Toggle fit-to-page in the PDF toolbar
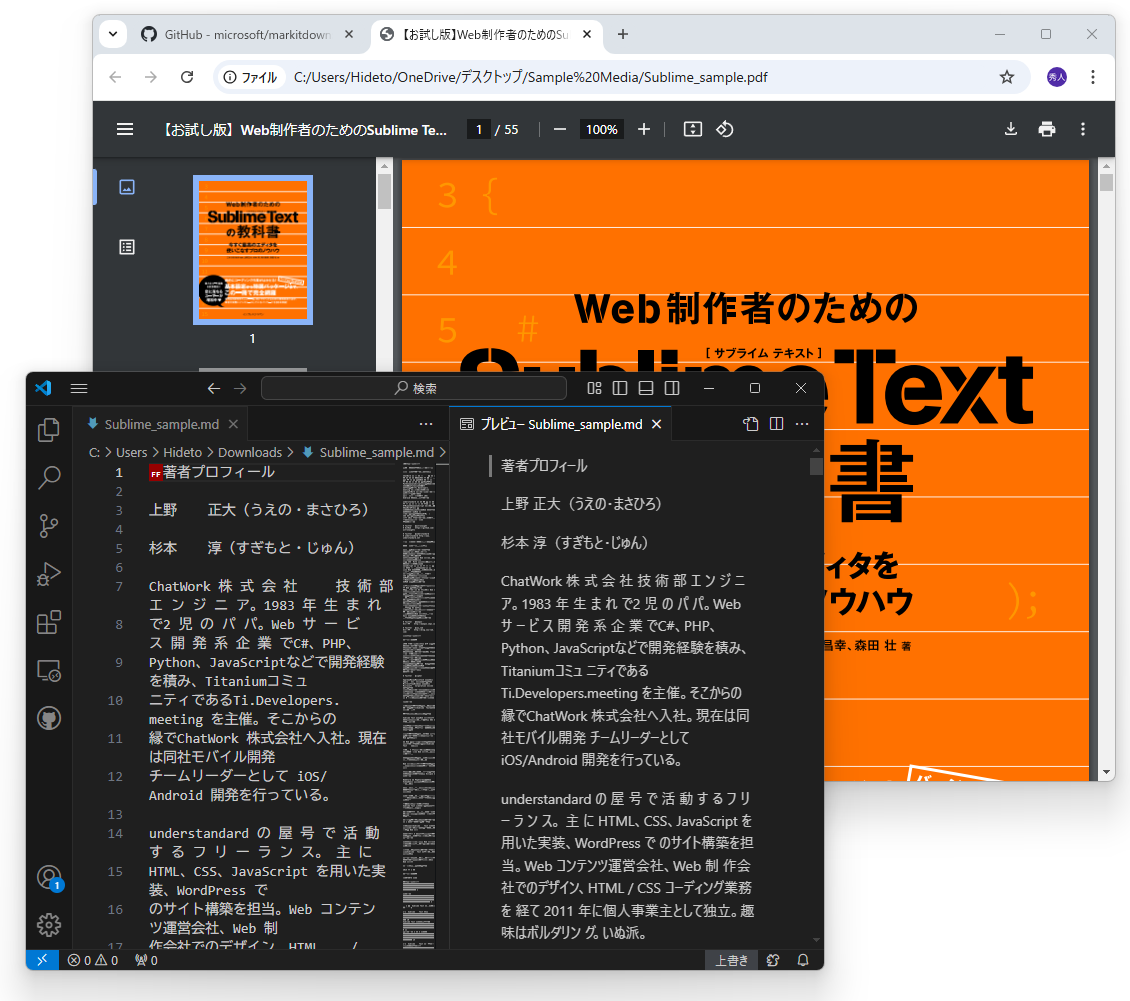 pos(692,129)
